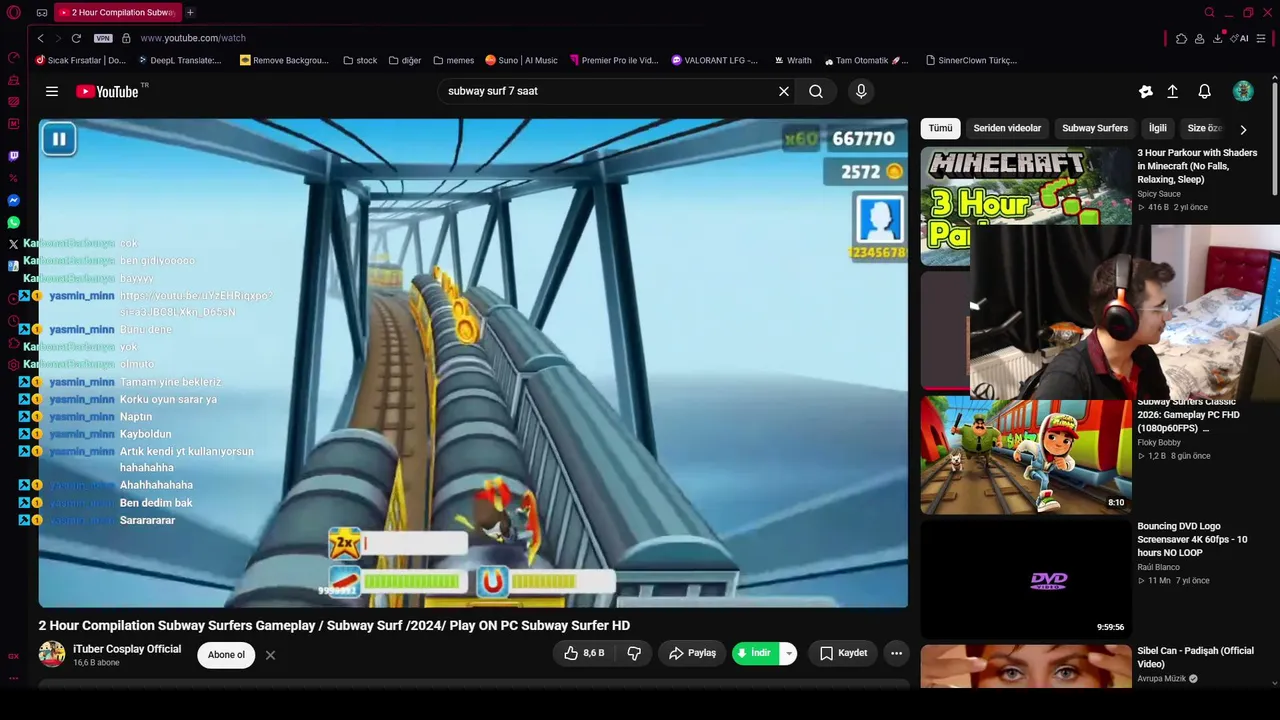This screenshot has height=720, width=1280.
Task: Select the Subway Surfers chip
Action: 1095,128
